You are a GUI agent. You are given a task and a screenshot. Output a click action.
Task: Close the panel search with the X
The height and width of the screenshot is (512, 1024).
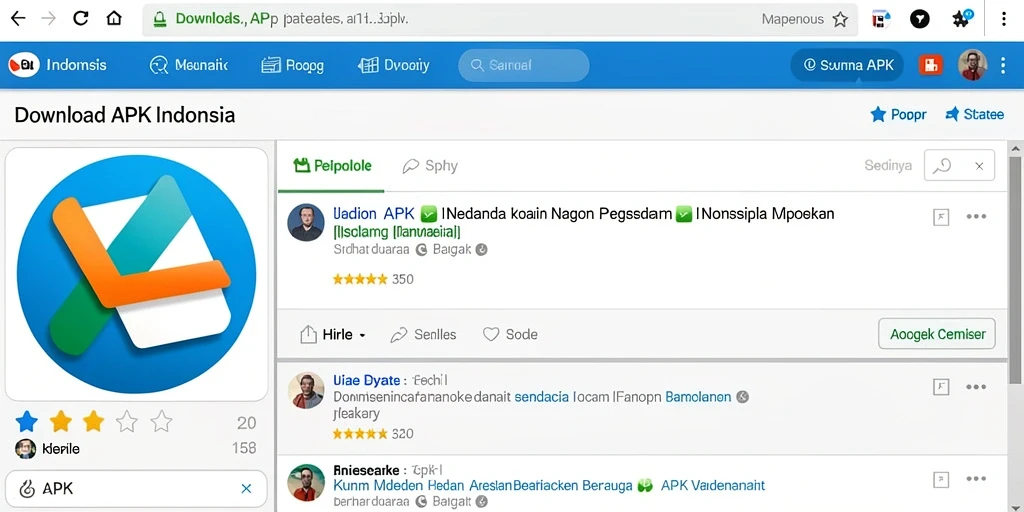pyautogui.click(x=979, y=166)
